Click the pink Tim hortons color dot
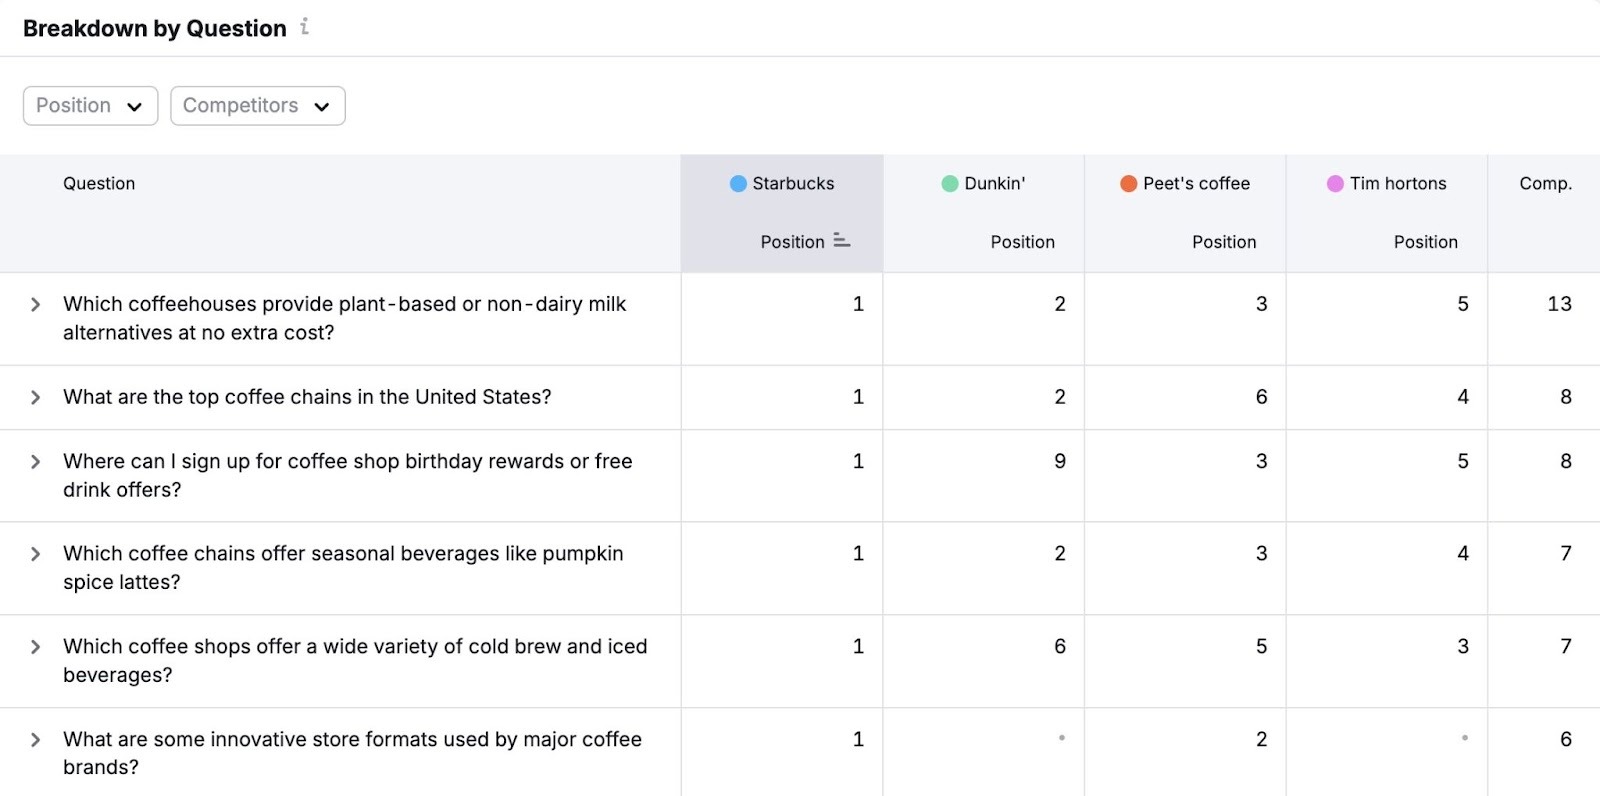 [x=1335, y=183]
